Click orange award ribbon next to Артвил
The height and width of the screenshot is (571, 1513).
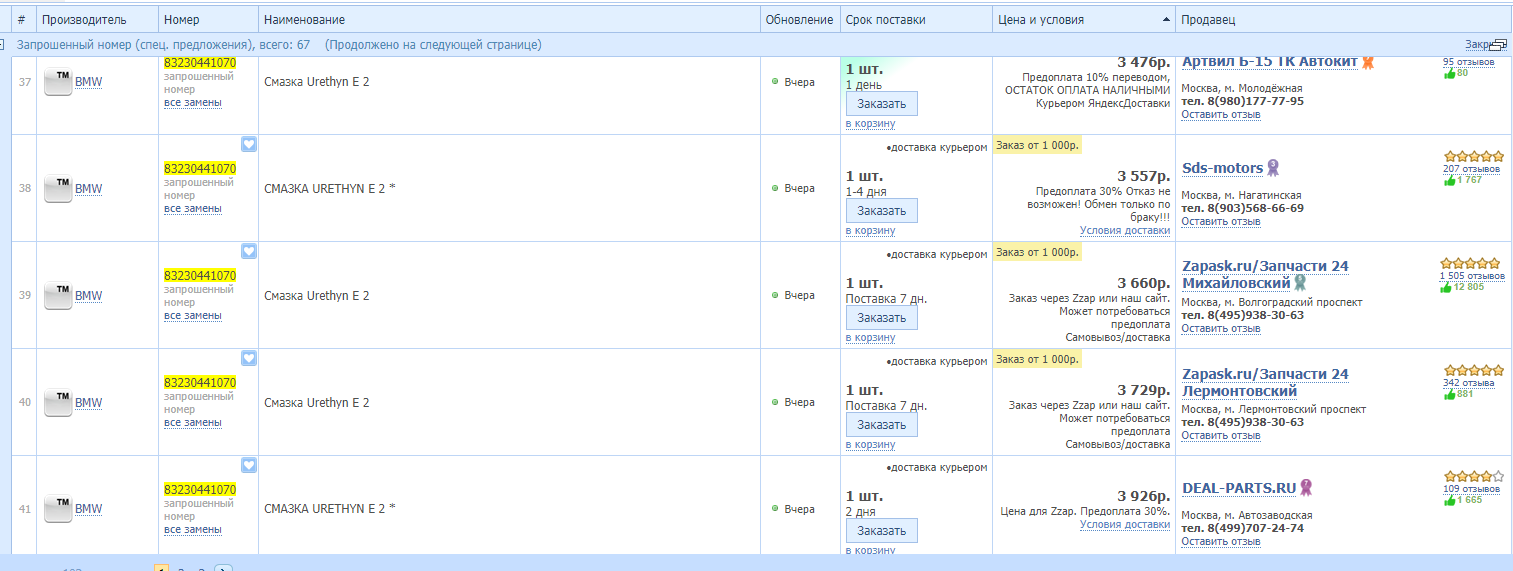pos(1368,62)
